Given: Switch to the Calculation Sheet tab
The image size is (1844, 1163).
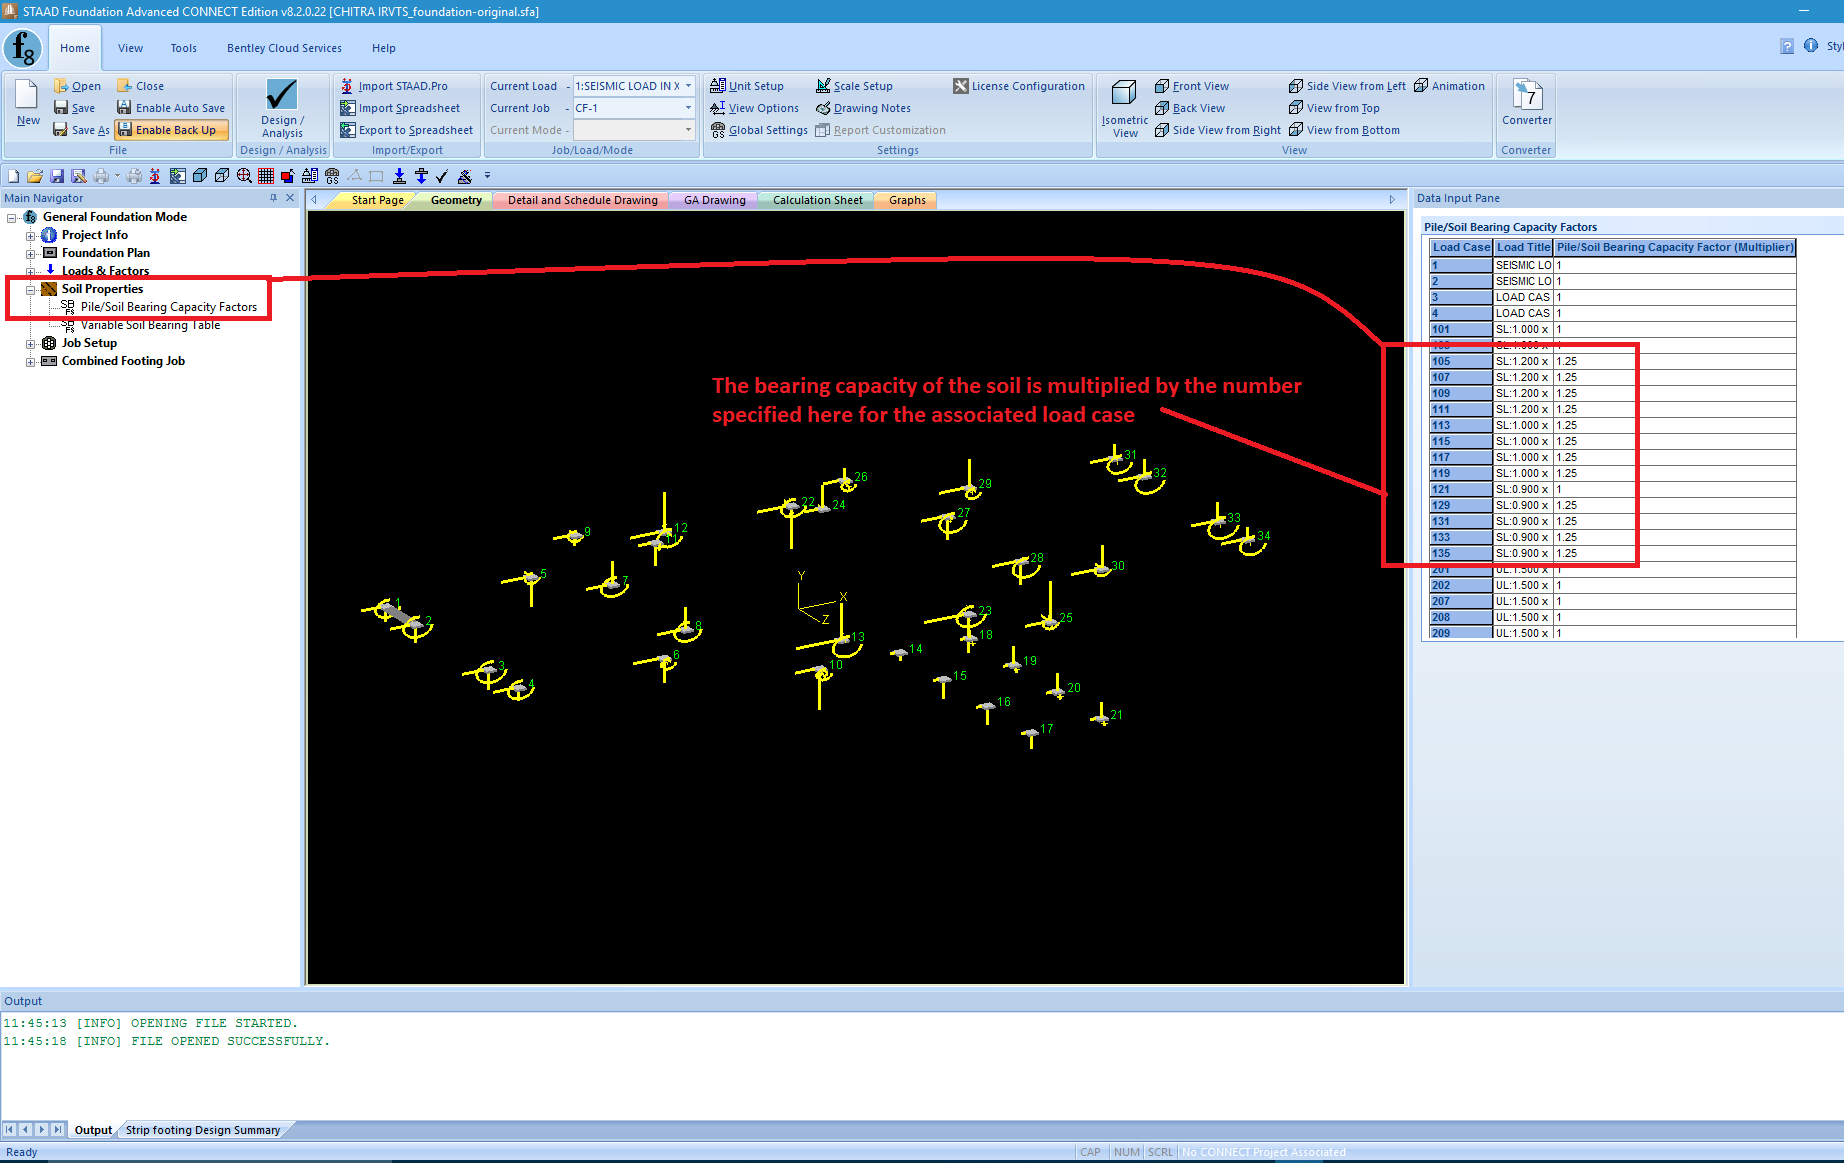Looking at the screenshot, I should pos(817,200).
